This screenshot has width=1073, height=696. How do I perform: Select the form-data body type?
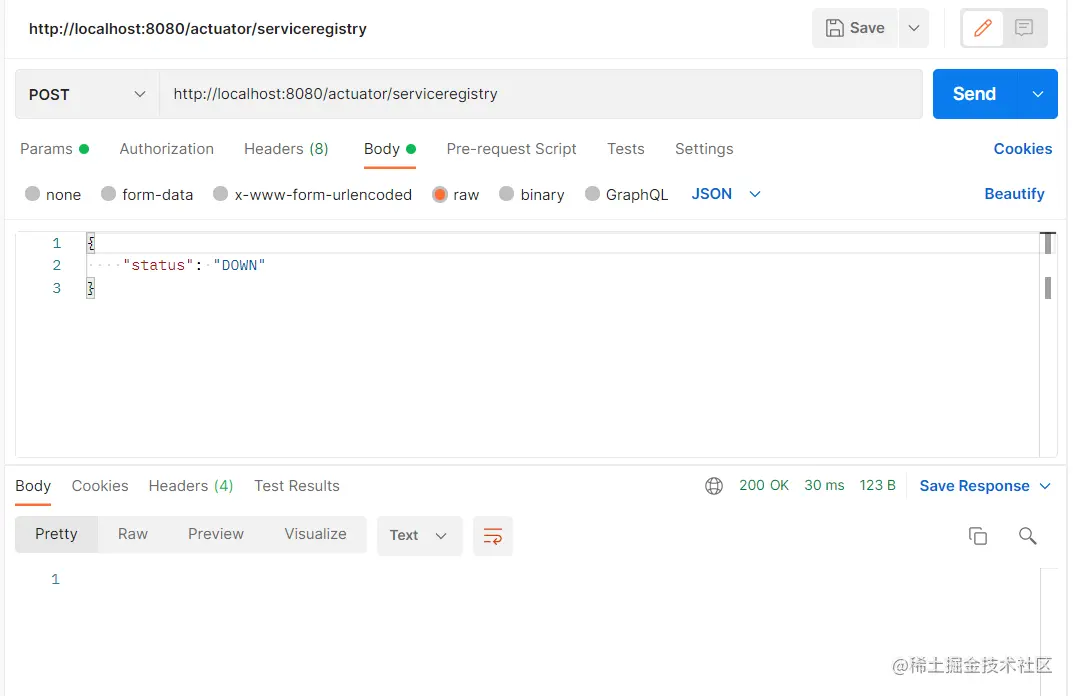point(147,194)
